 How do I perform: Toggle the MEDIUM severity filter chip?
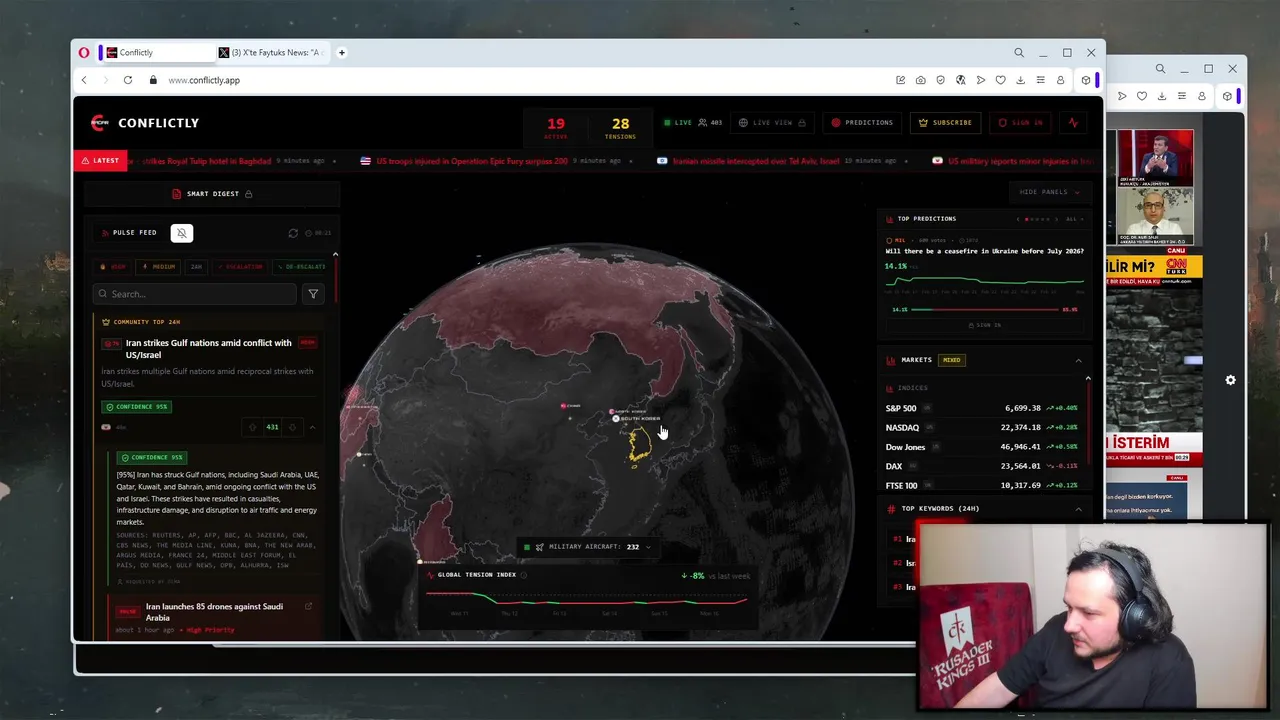(159, 267)
